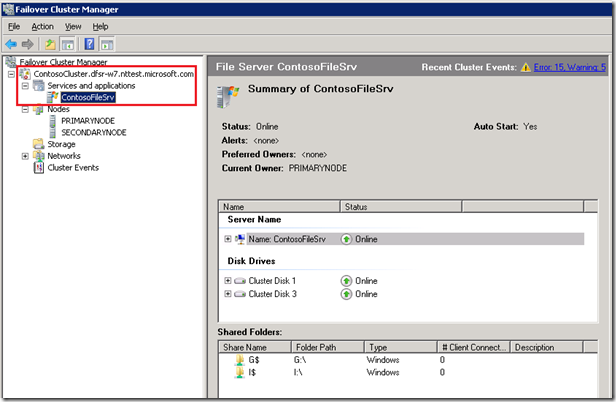Sort shares by Description column header
Image resolution: width=616 pixels, height=402 pixels.
[546, 347]
